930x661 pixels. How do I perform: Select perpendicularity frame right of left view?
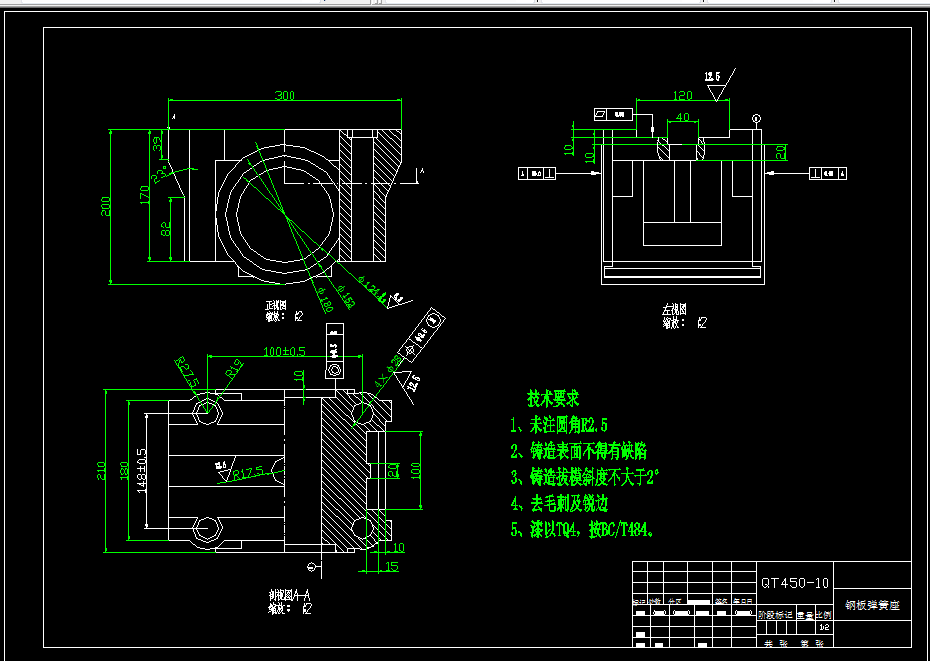(x=828, y=173)
